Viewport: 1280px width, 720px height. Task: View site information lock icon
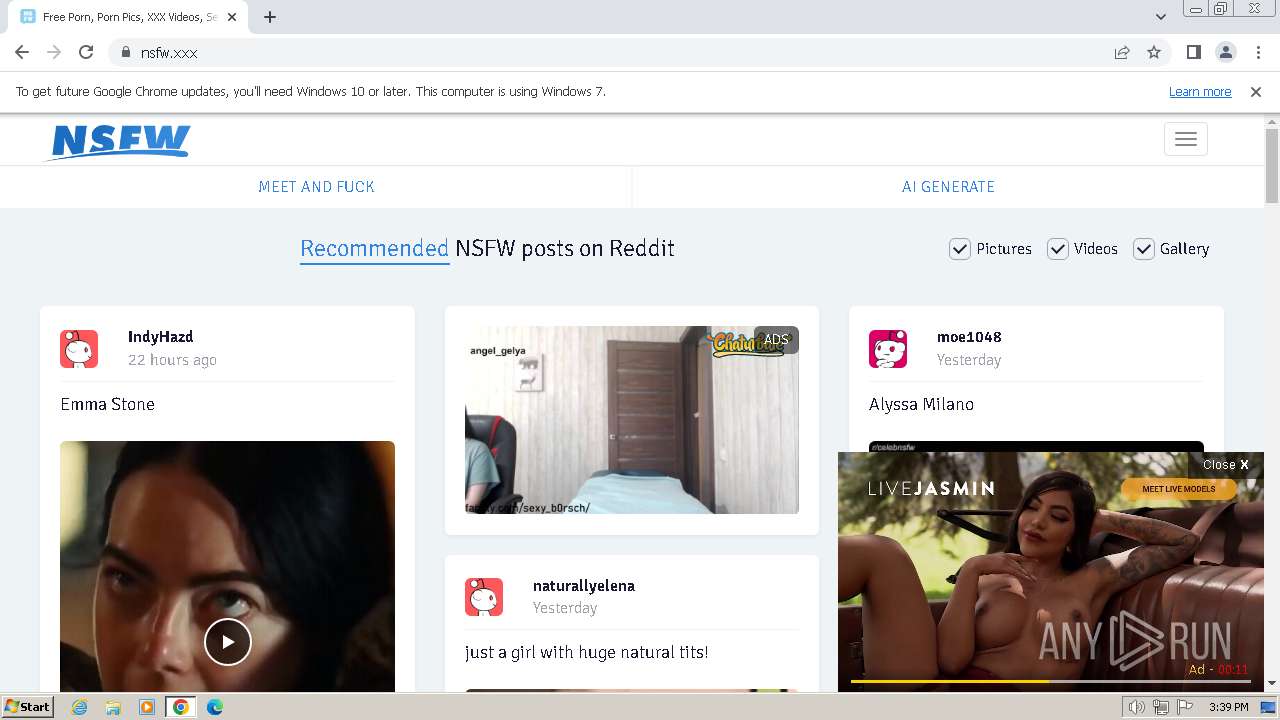tap(125, 52)
